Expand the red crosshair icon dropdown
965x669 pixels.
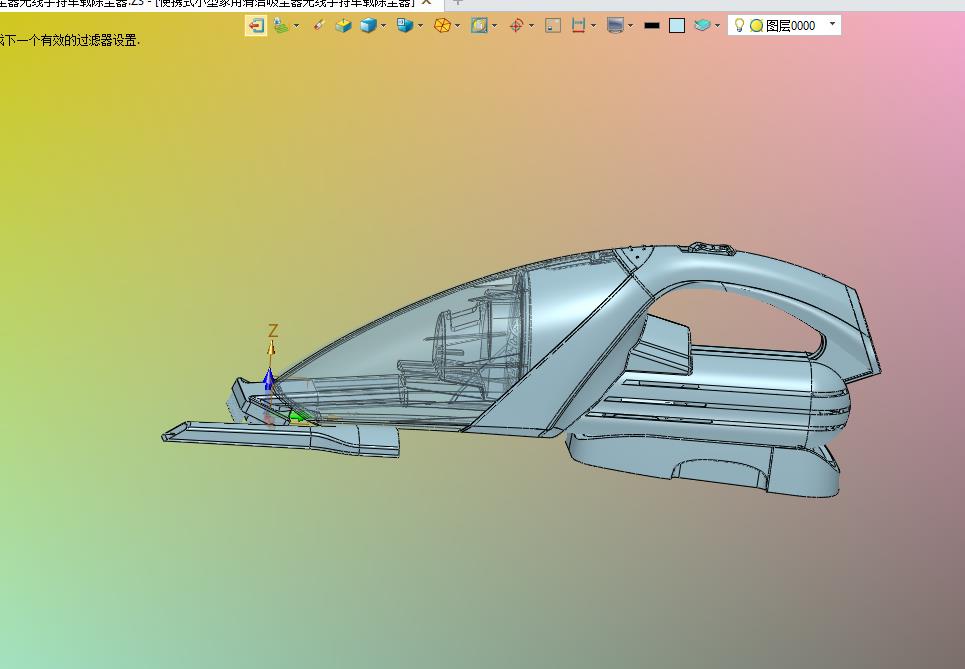point(532,25)
